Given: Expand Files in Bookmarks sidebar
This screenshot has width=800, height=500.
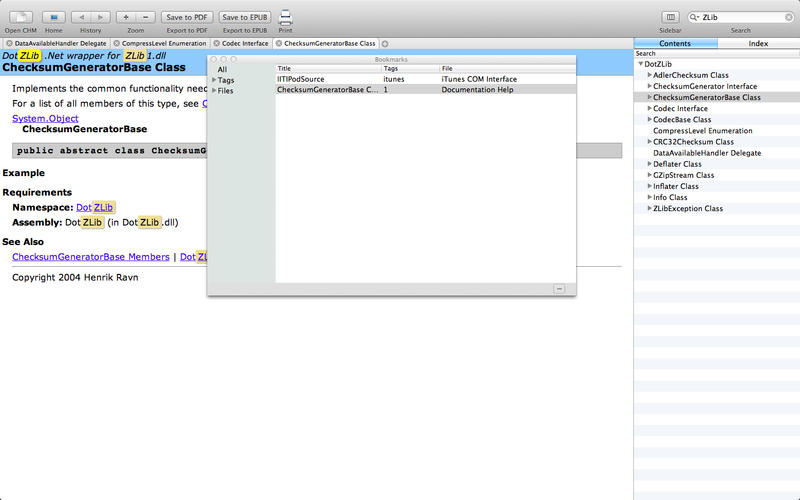Looking at the screenshot, I should 214,91.
